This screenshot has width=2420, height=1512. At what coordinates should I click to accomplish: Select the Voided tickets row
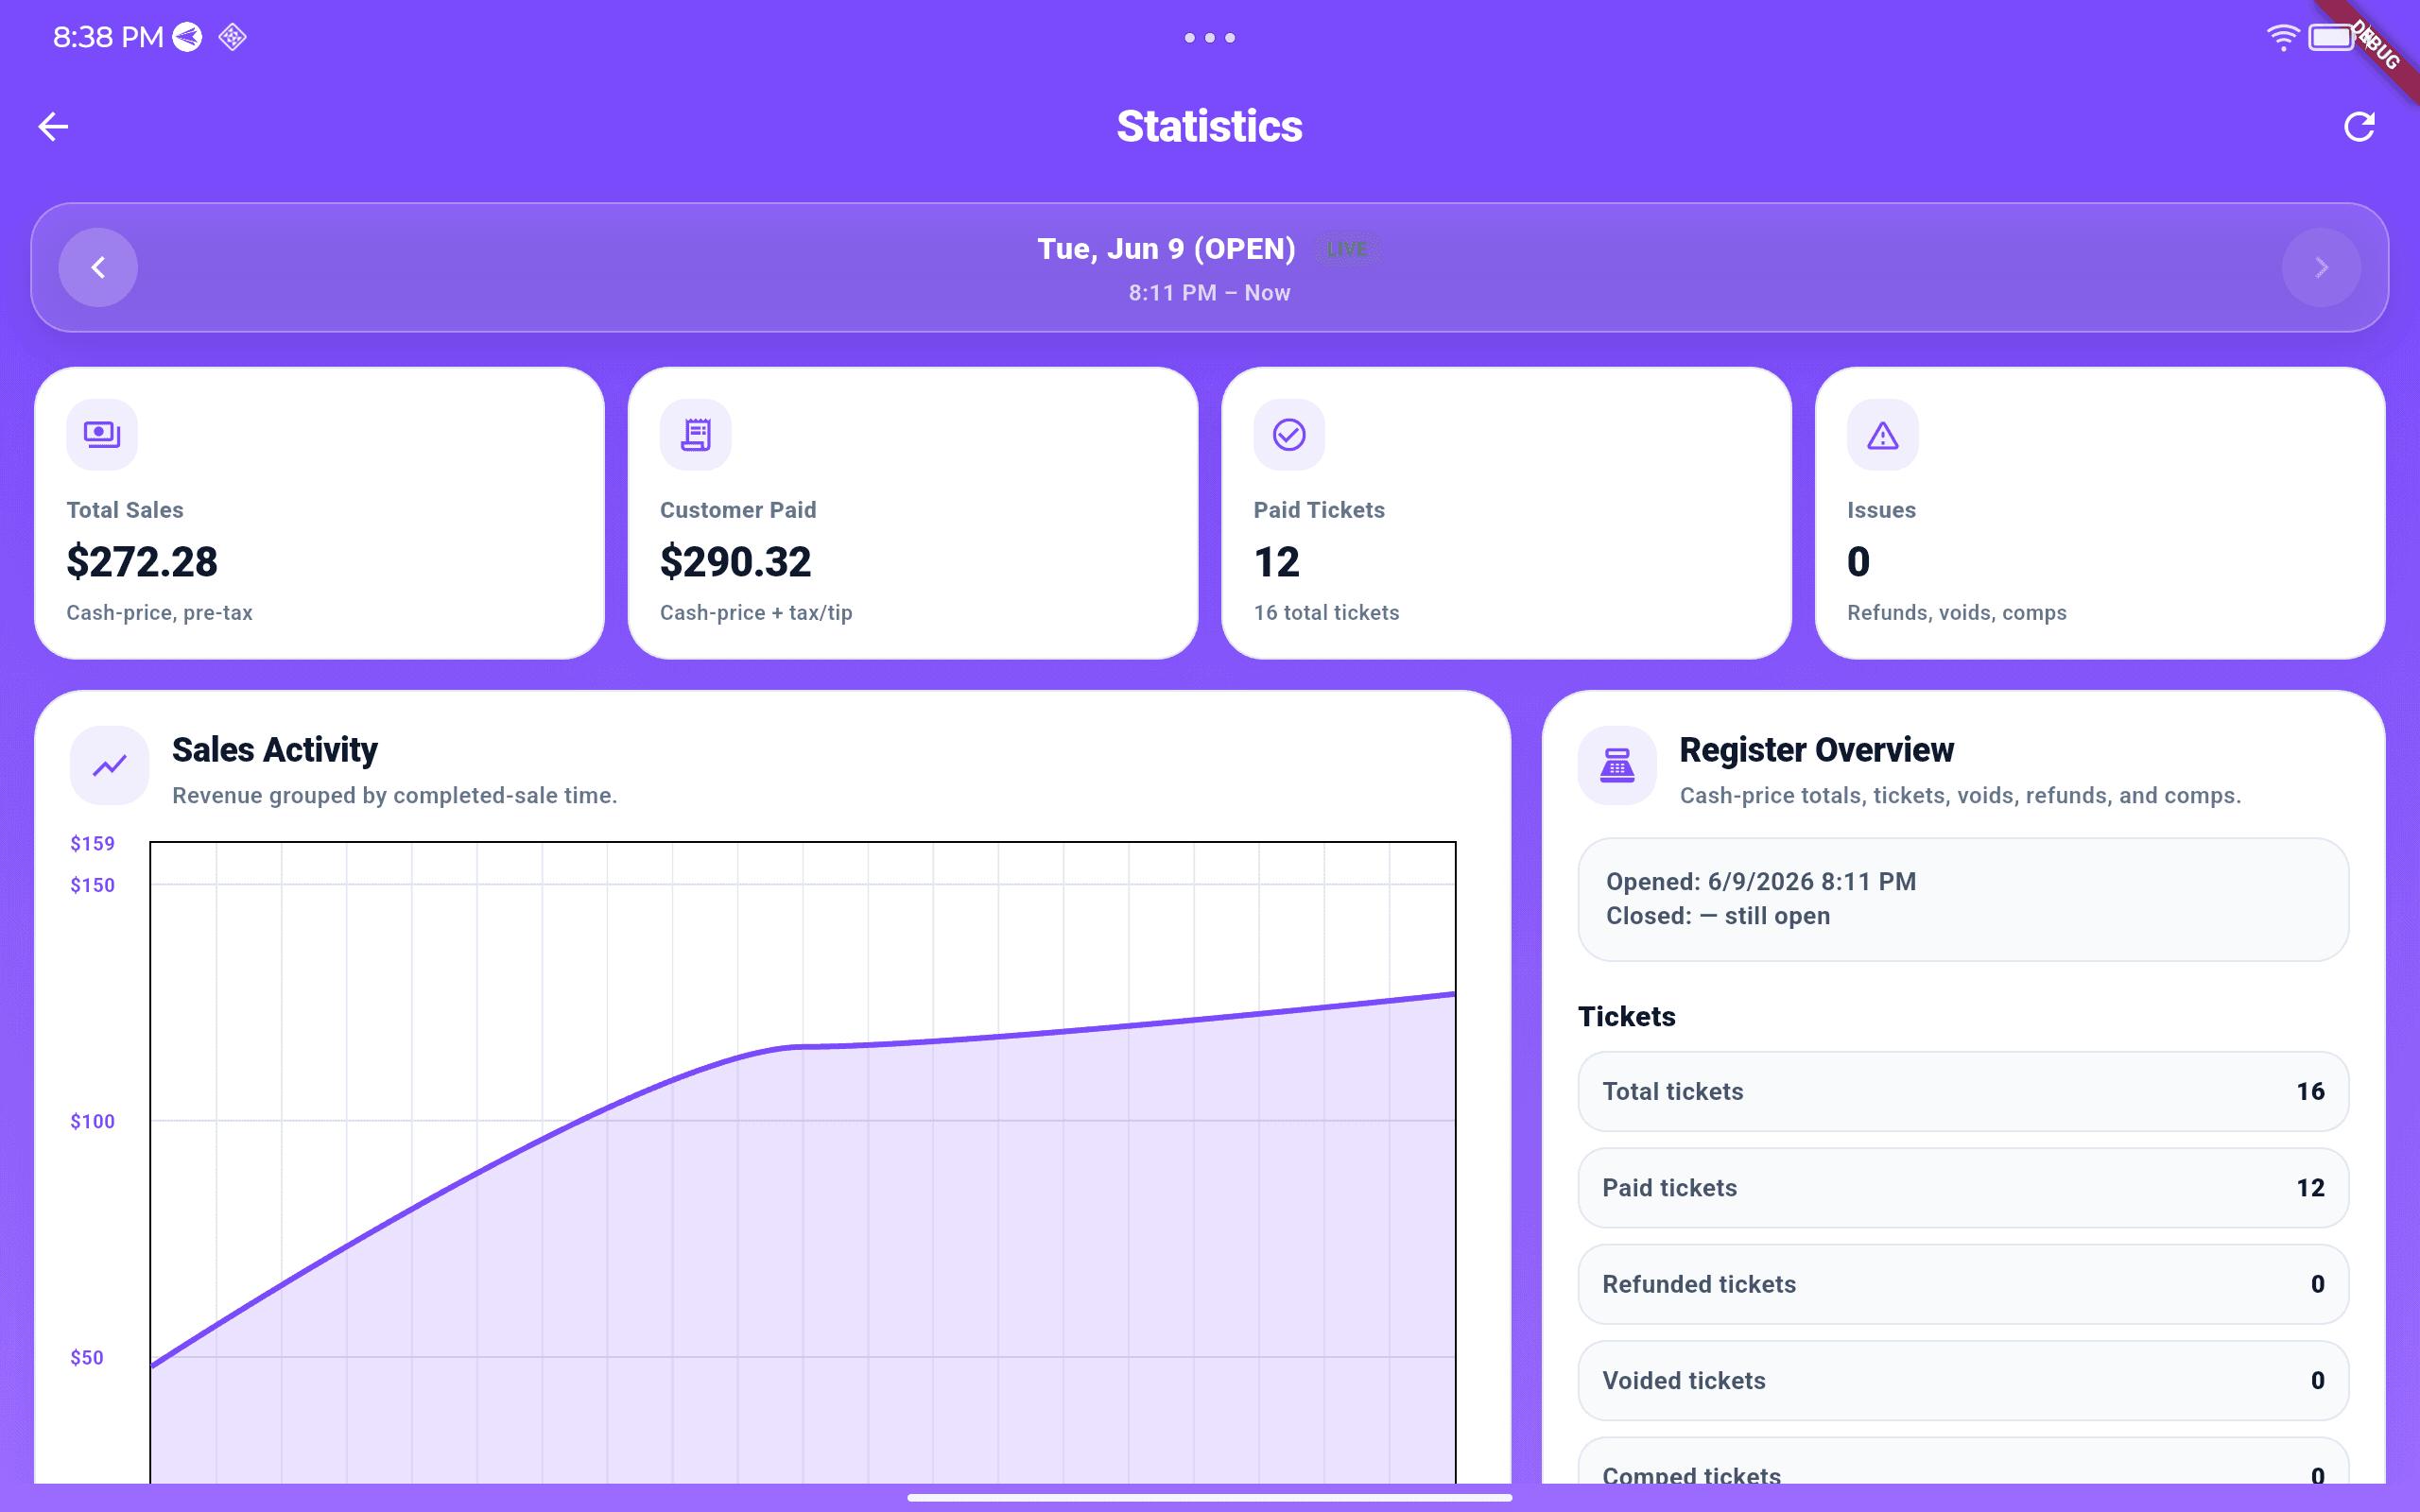(1962, 1380)
